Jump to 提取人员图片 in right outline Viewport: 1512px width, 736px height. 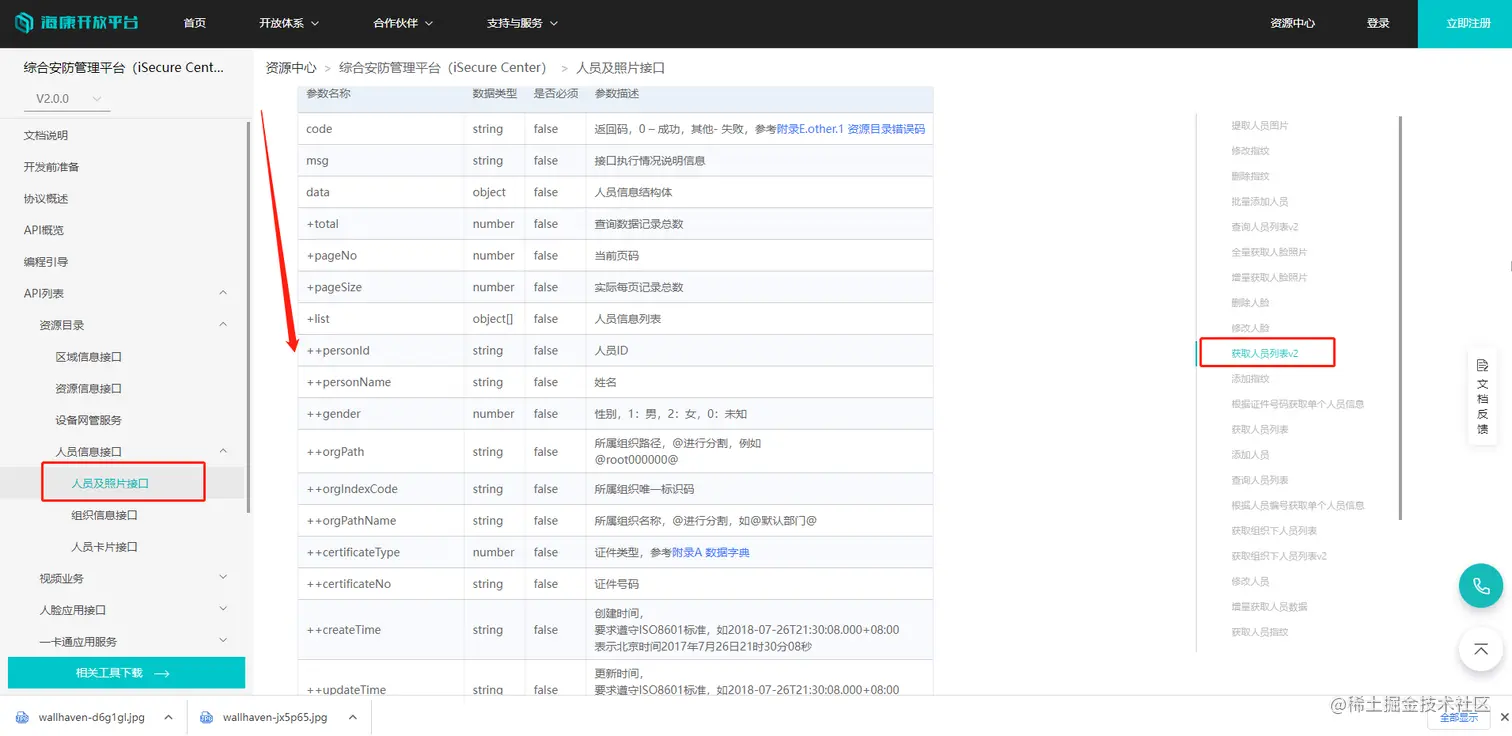[1260, 126]
